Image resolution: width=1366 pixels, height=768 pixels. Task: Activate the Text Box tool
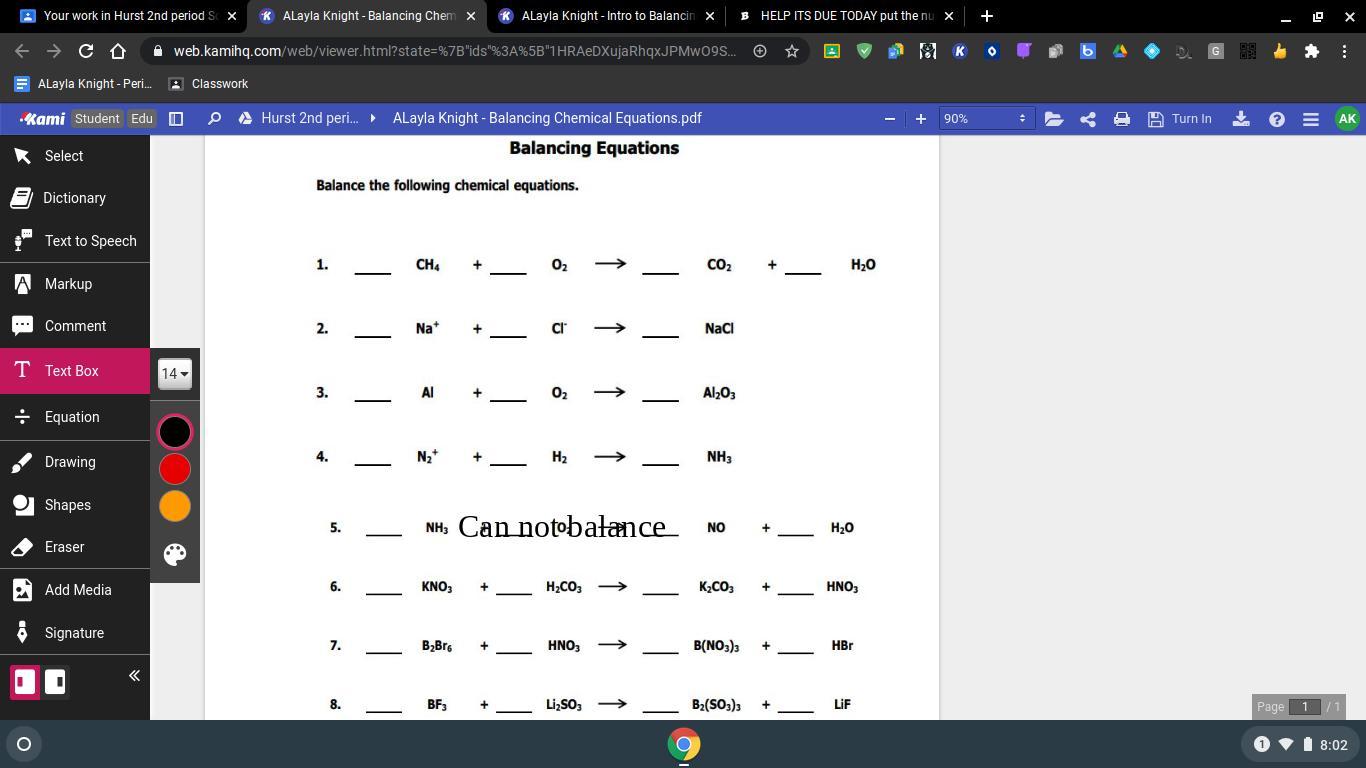click(75, 371)
